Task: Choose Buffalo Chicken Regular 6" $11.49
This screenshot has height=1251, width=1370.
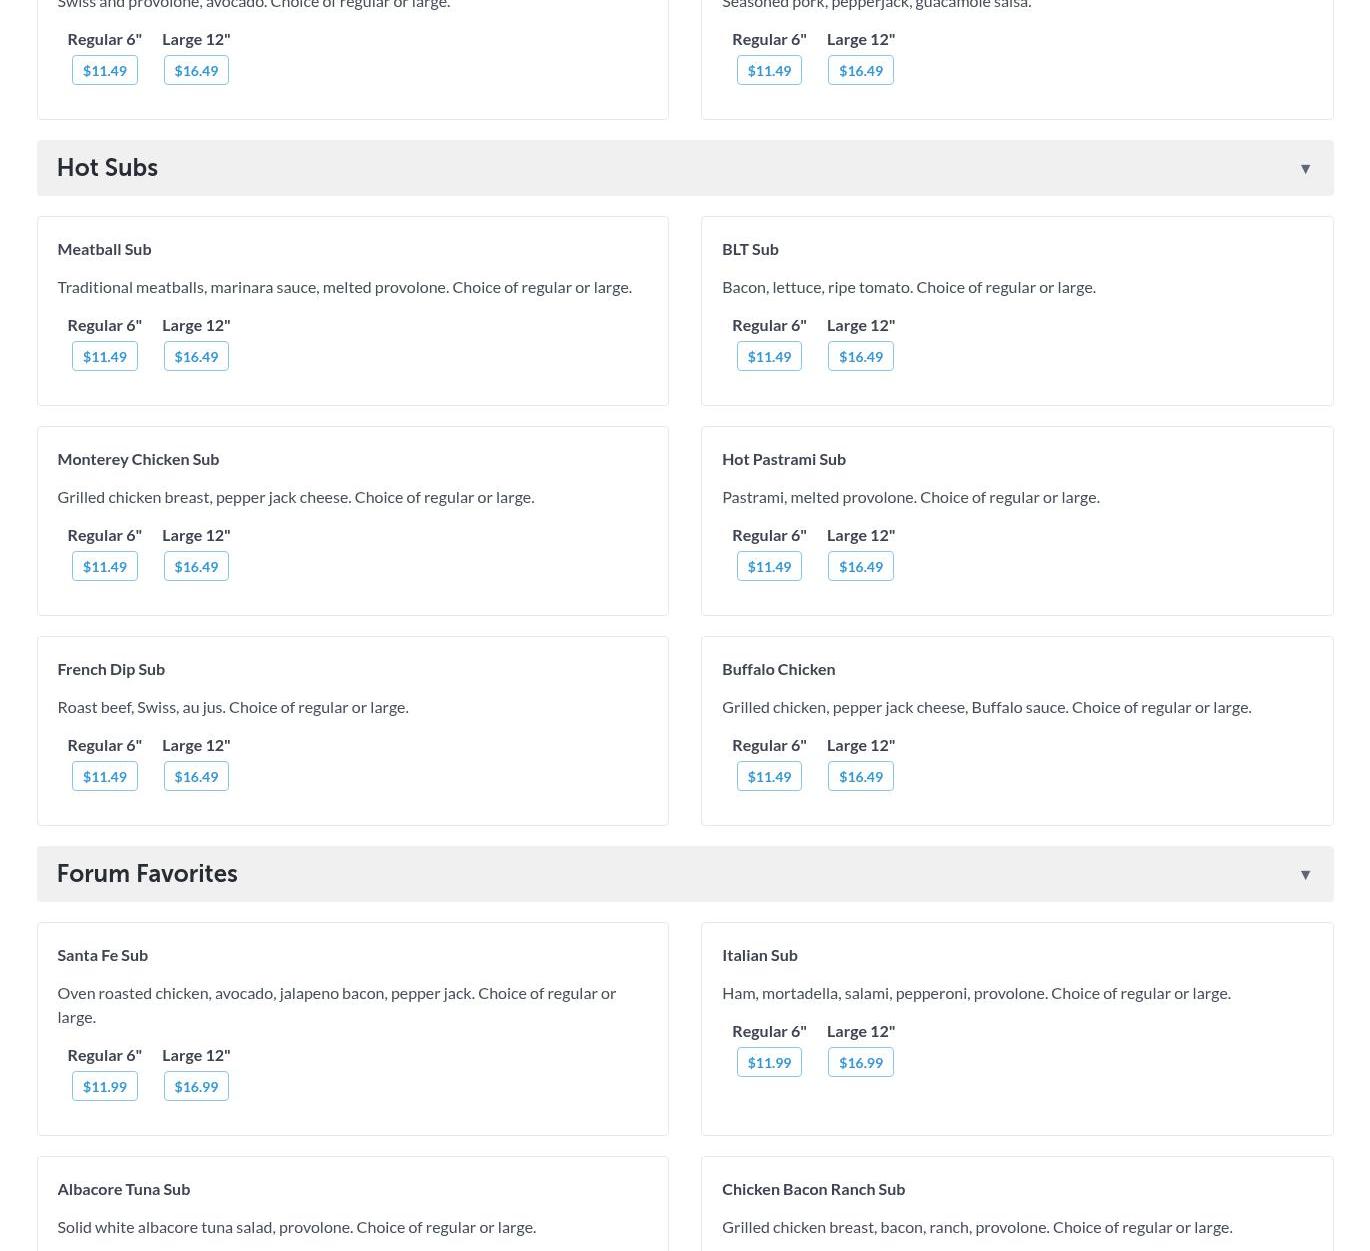Action: pos(769,777)
